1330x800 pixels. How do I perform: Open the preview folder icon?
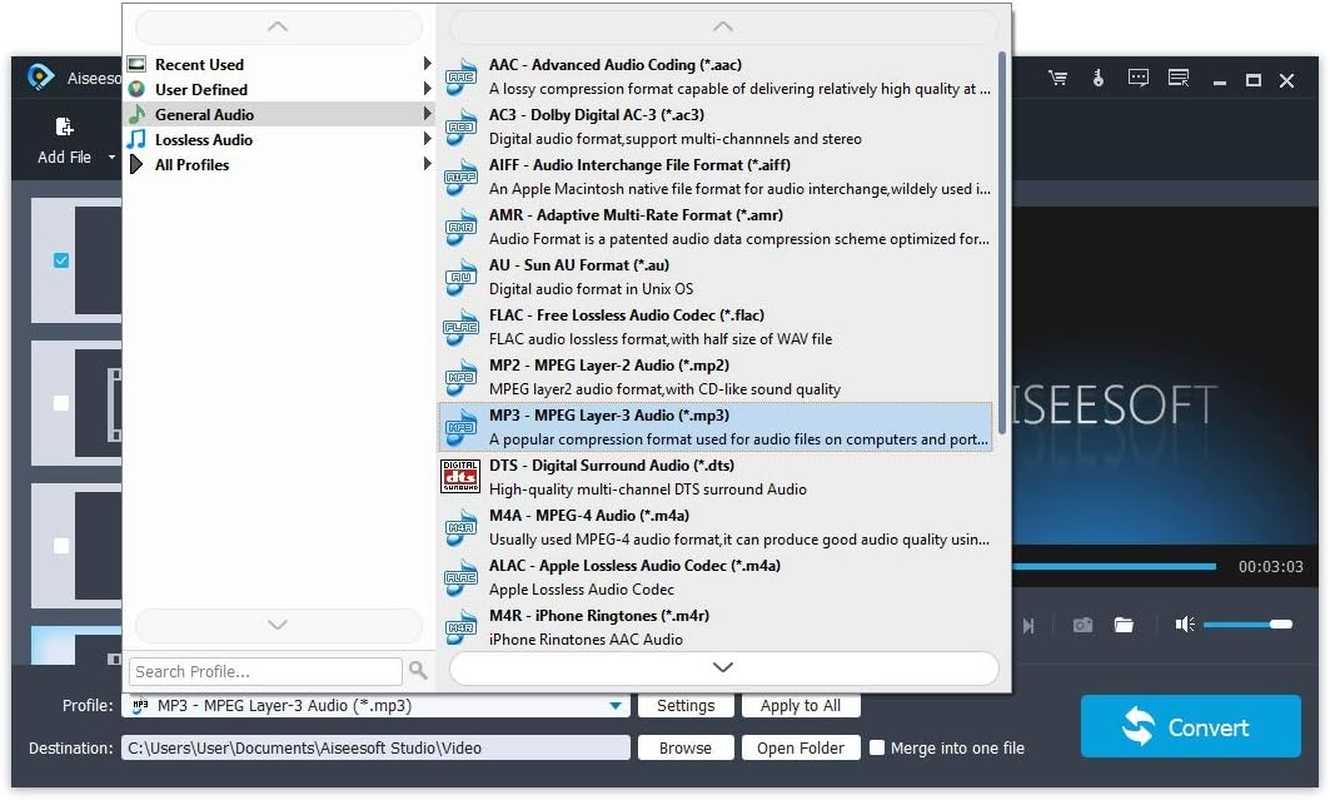tap(1124, 624)
